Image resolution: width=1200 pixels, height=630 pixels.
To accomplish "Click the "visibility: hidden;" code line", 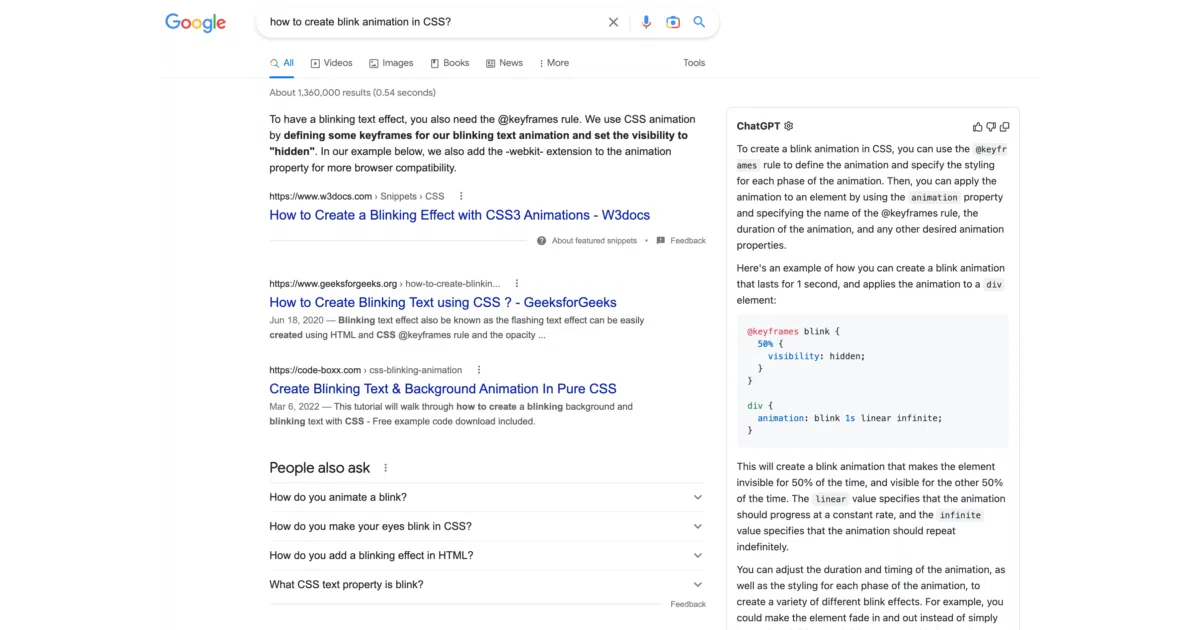I will (x=816, y=356).
